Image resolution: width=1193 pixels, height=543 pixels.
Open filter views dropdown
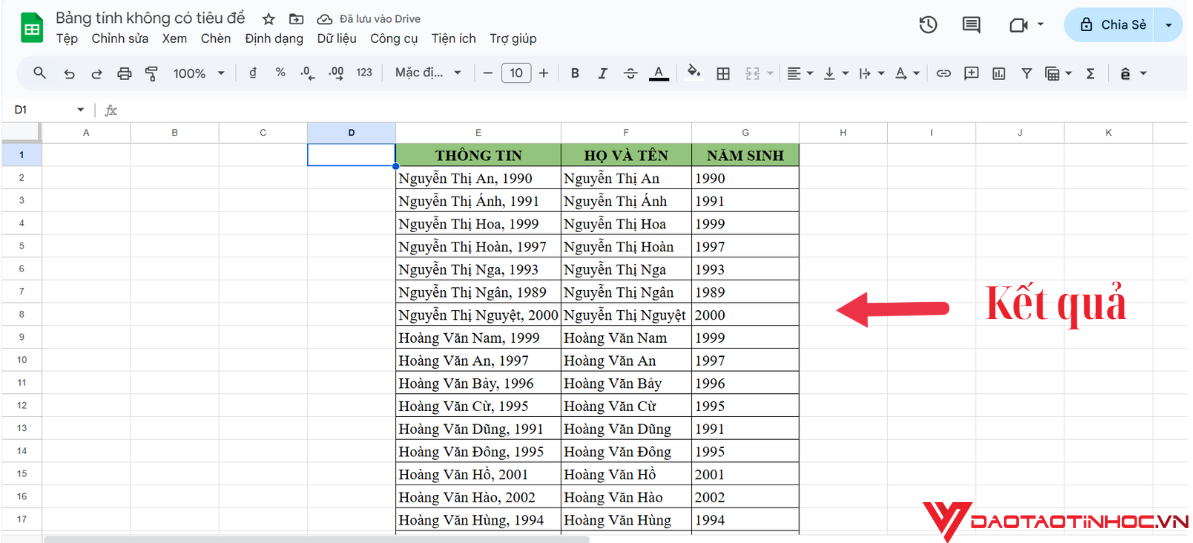tap(1058, 73)
